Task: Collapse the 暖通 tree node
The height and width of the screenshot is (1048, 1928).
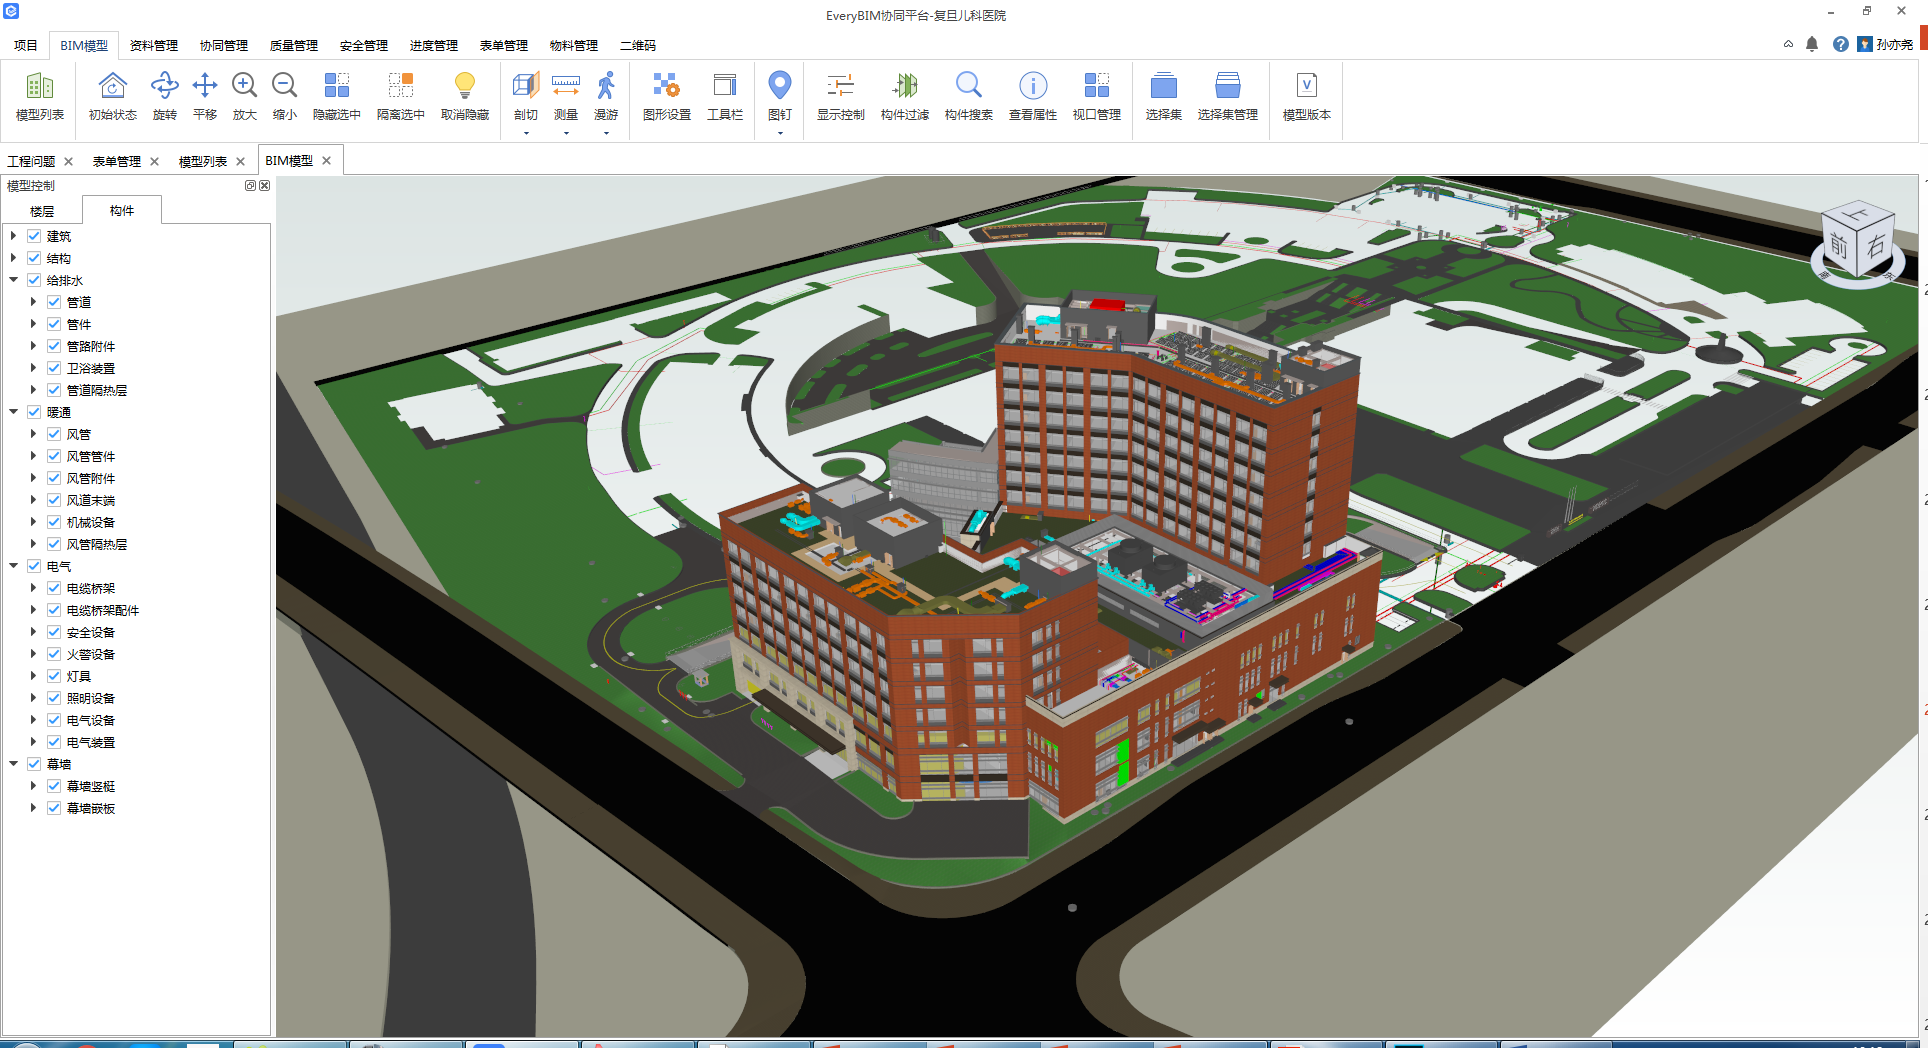Action: point(13,412)
